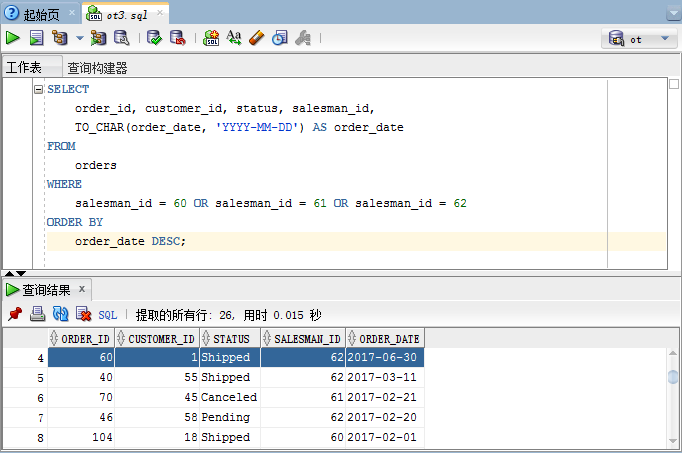
Task: Click the To Upper/Lower case Aa icon
Action: coord(234,38)
